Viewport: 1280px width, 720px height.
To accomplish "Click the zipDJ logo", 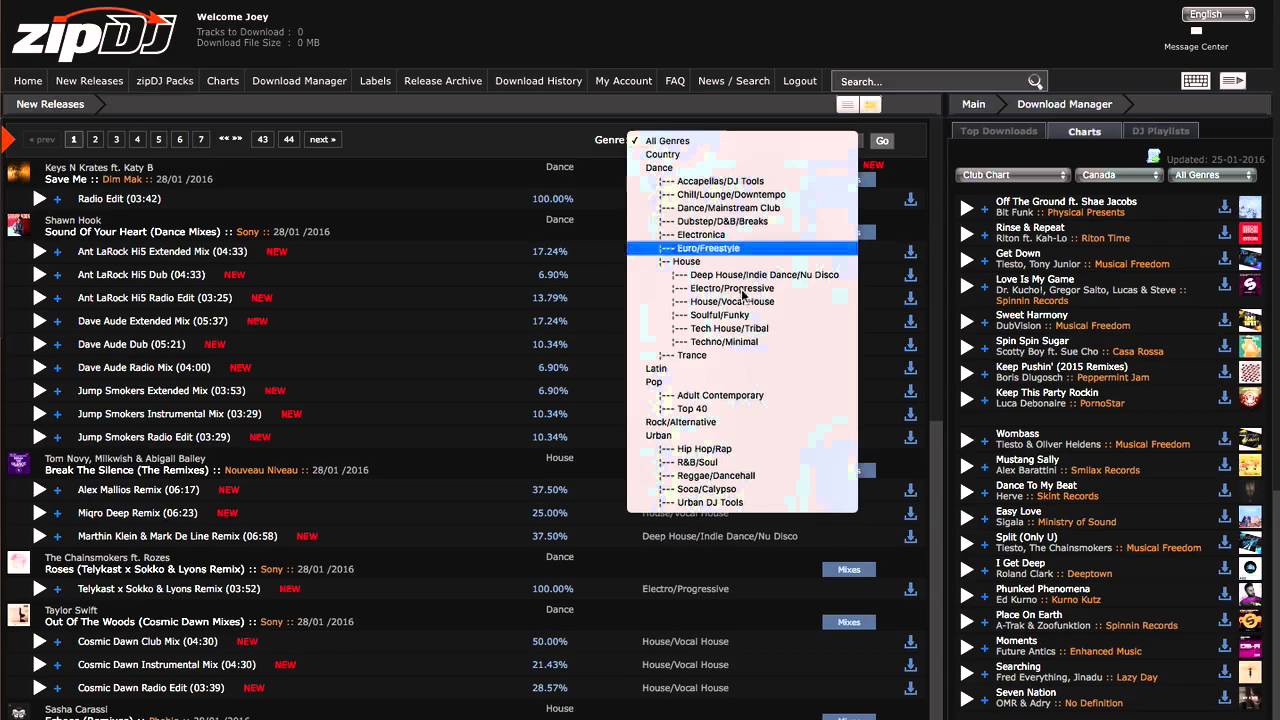I will (x=94, y=34).
